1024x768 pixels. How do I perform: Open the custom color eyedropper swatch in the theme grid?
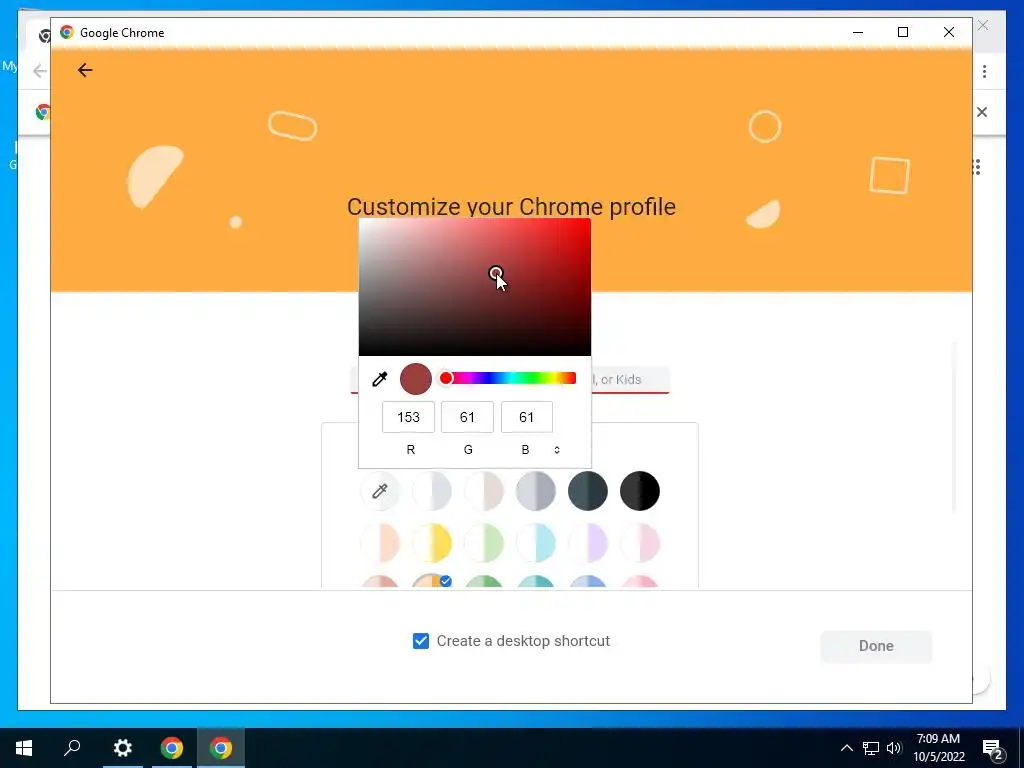pyautogui.click(x=379, y=490)
